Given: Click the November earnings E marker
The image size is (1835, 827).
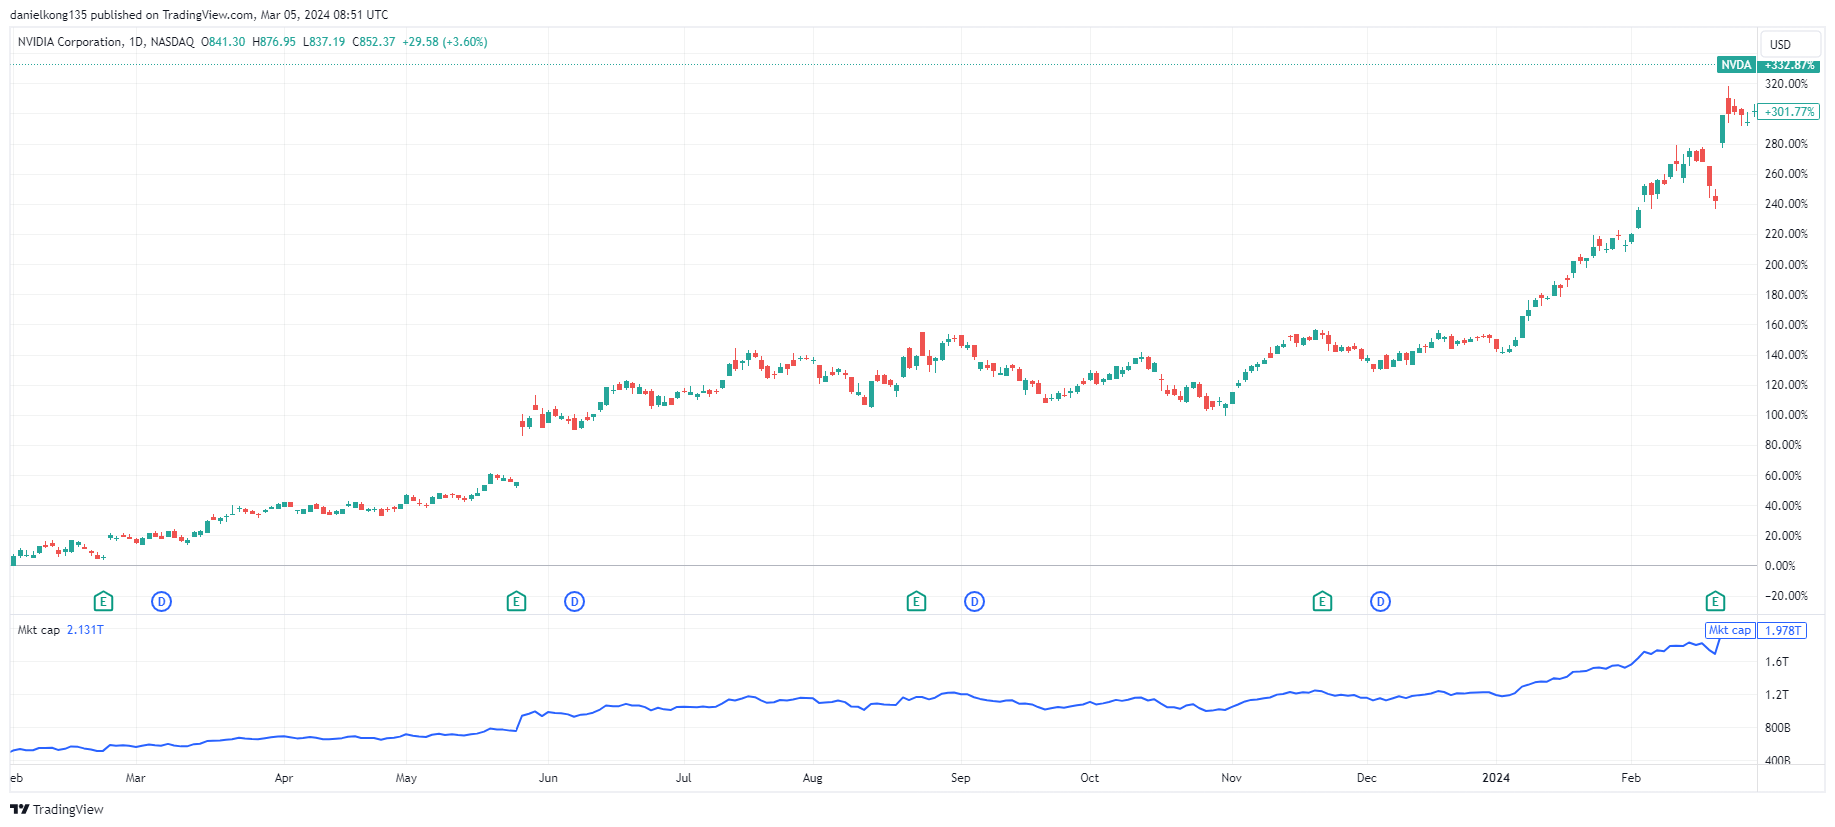Looking at the screenshot, I should (1322, 601).
